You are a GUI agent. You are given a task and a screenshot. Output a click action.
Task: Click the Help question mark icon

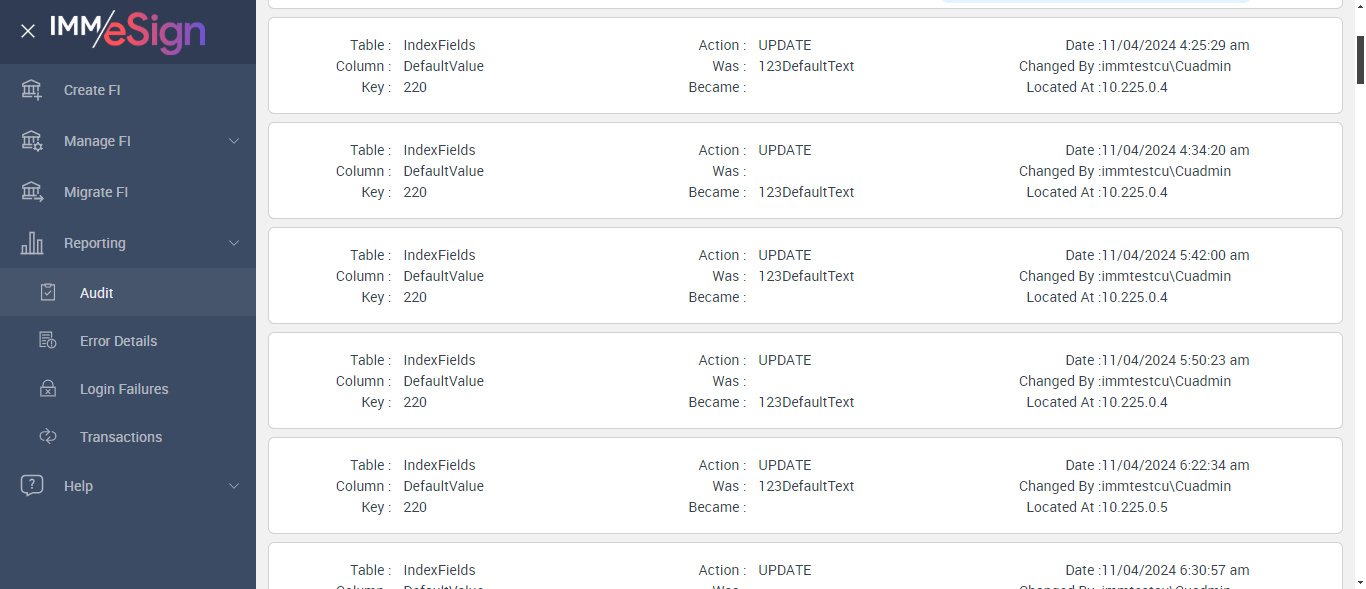(32, 486)
